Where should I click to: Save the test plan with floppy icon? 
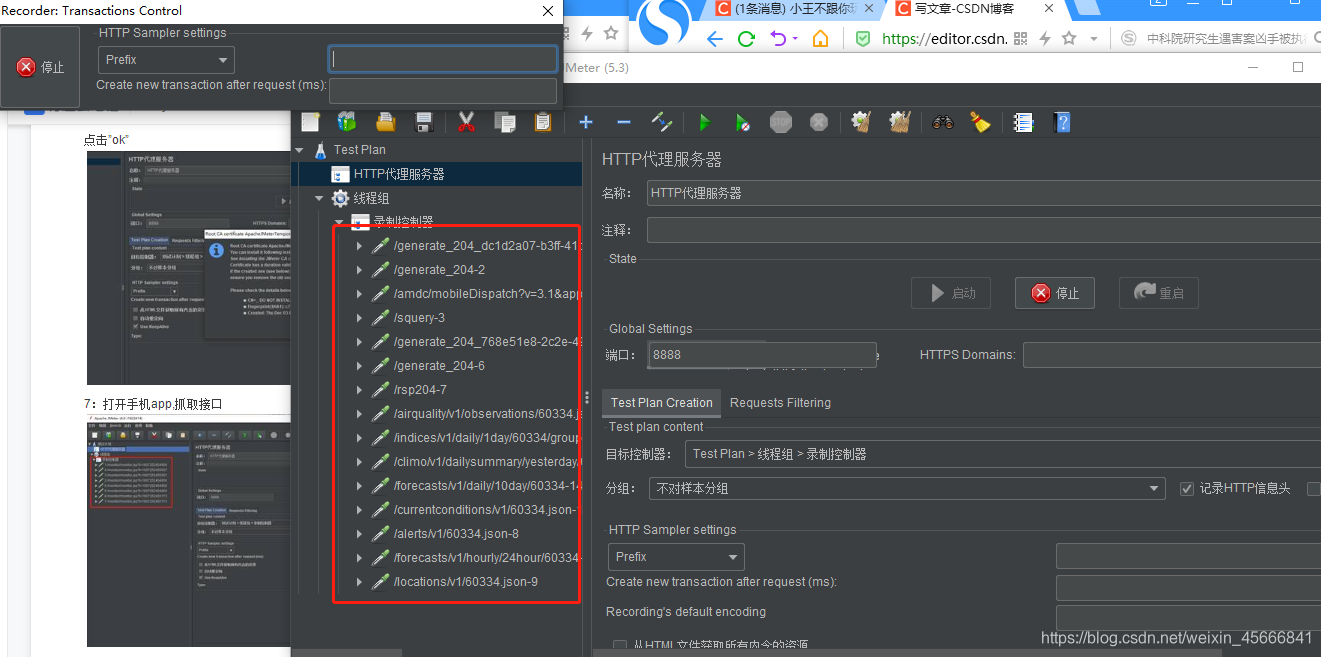423,122
